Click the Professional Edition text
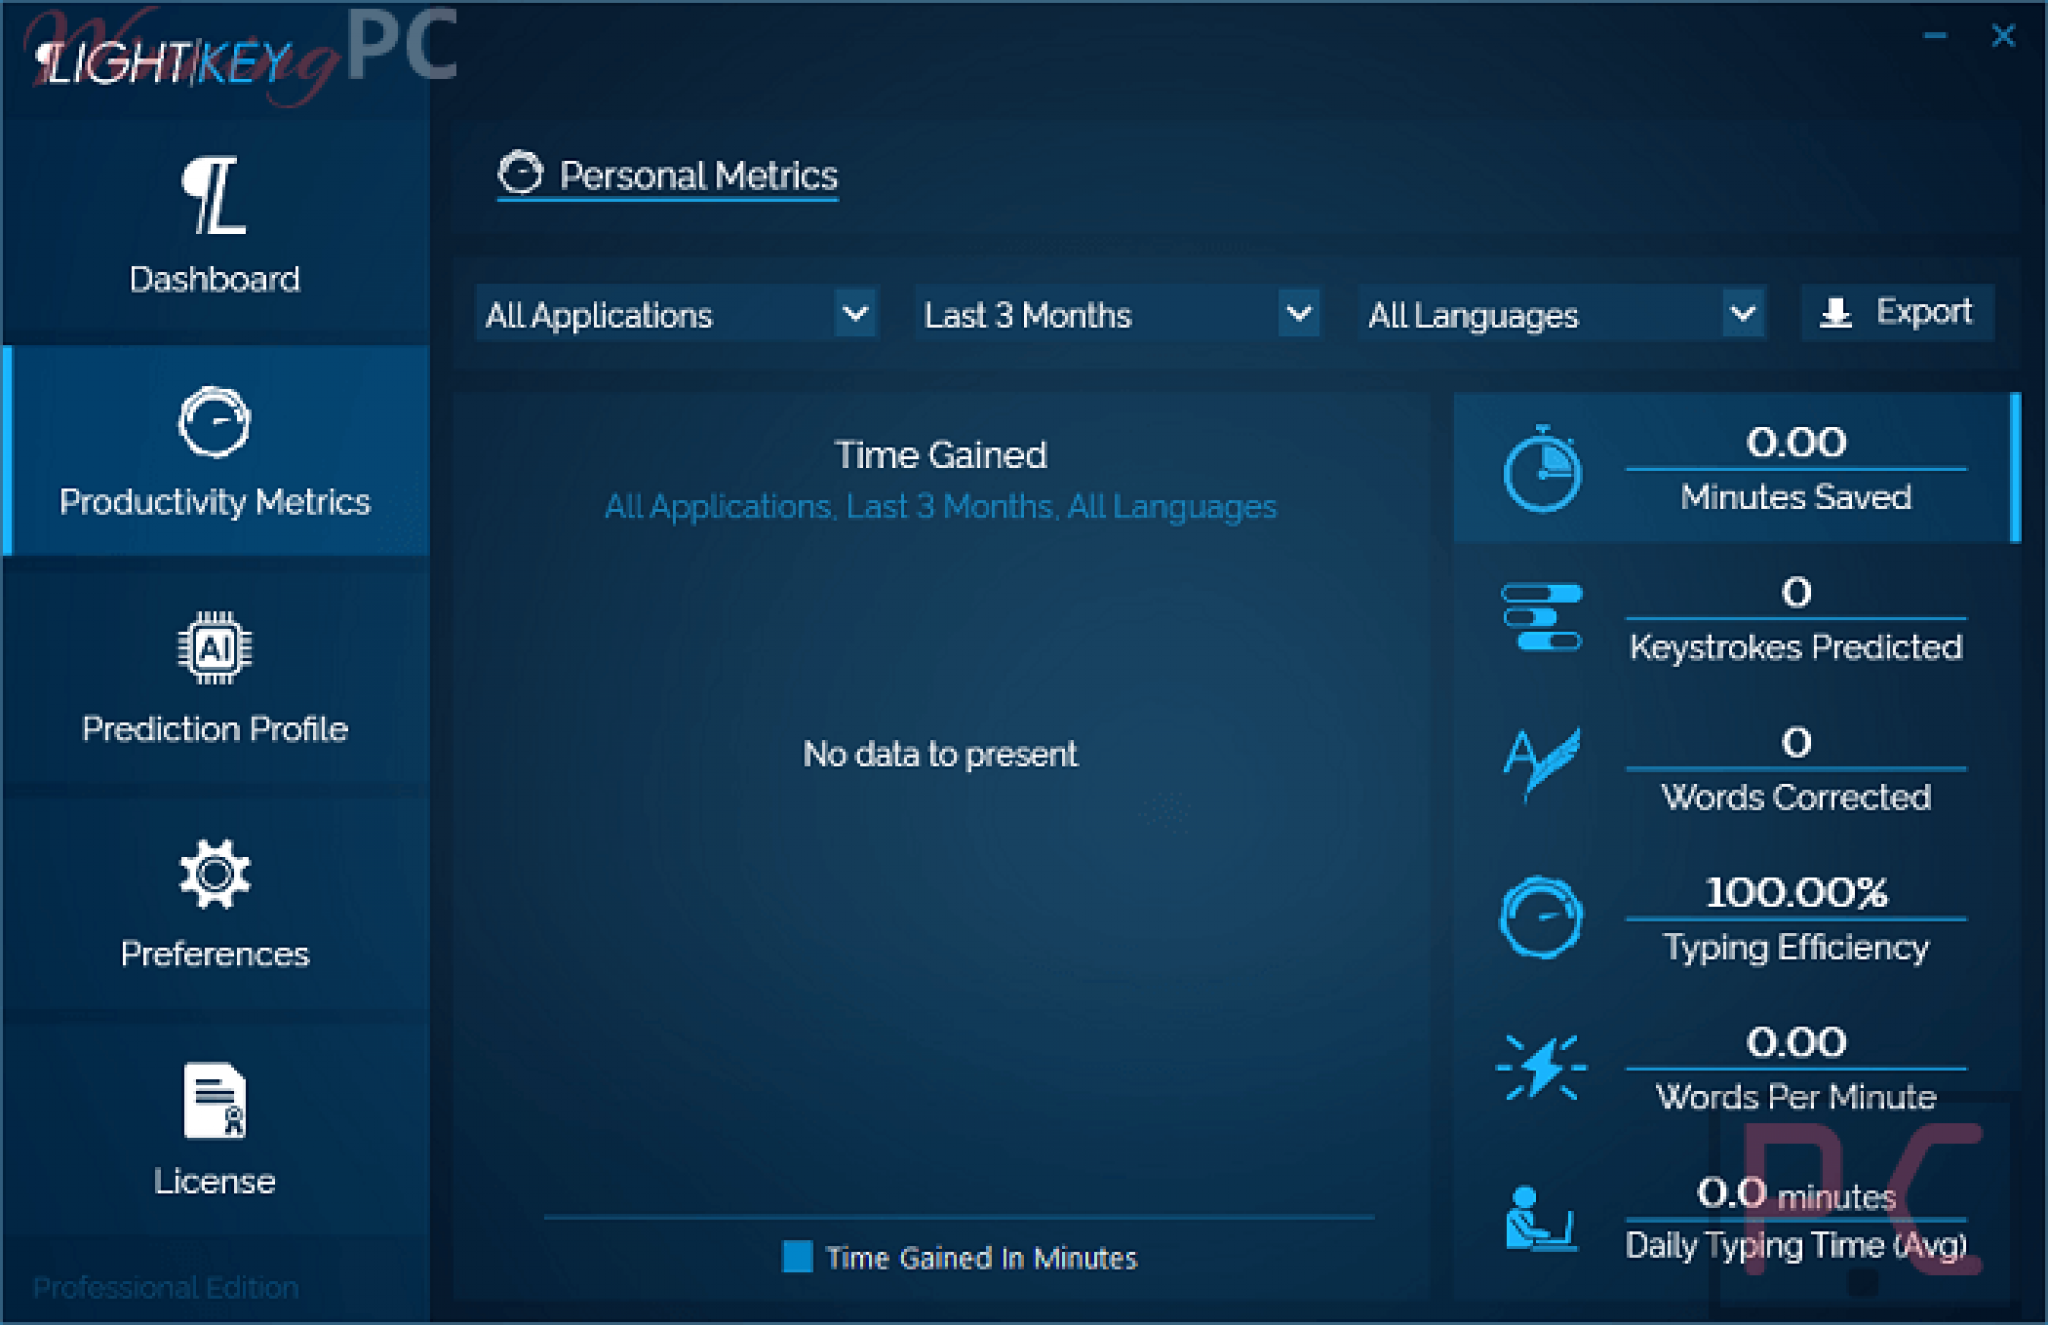2048x1325 pixels. click(x=166, y=1287)
